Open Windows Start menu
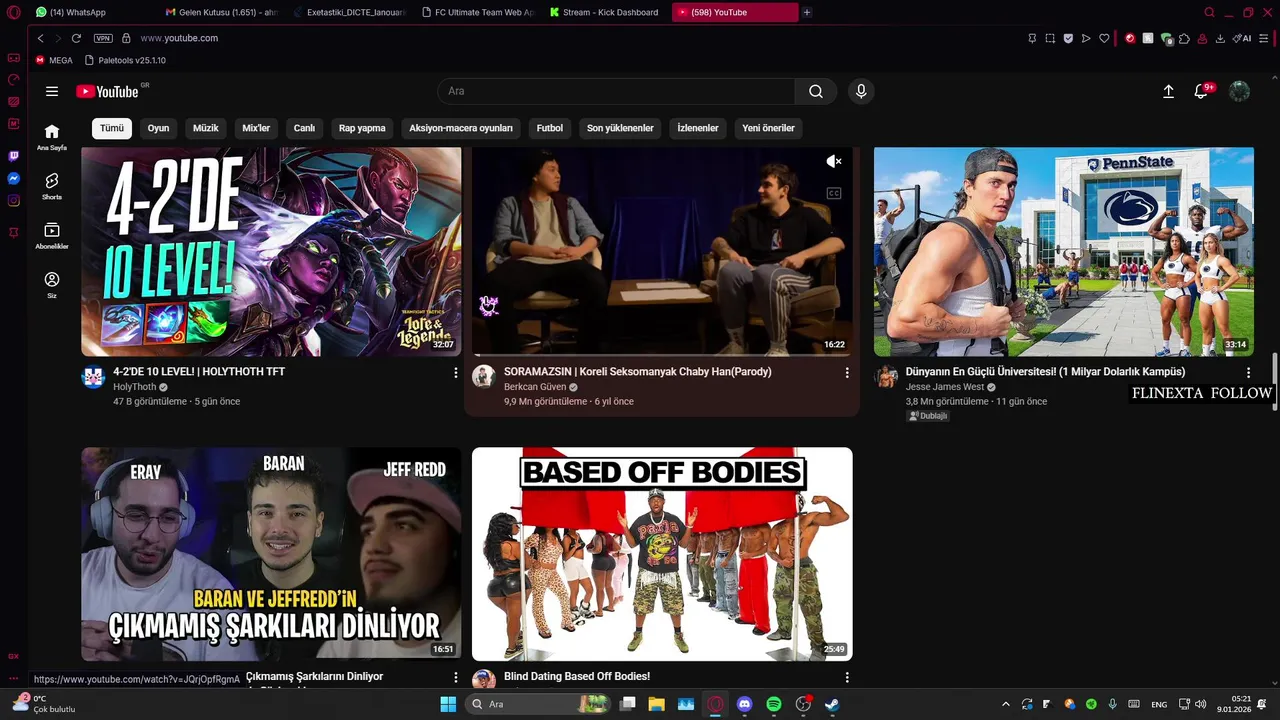Image resolution: width=1280 pixels, height=720 pixels. click(448, 704)
